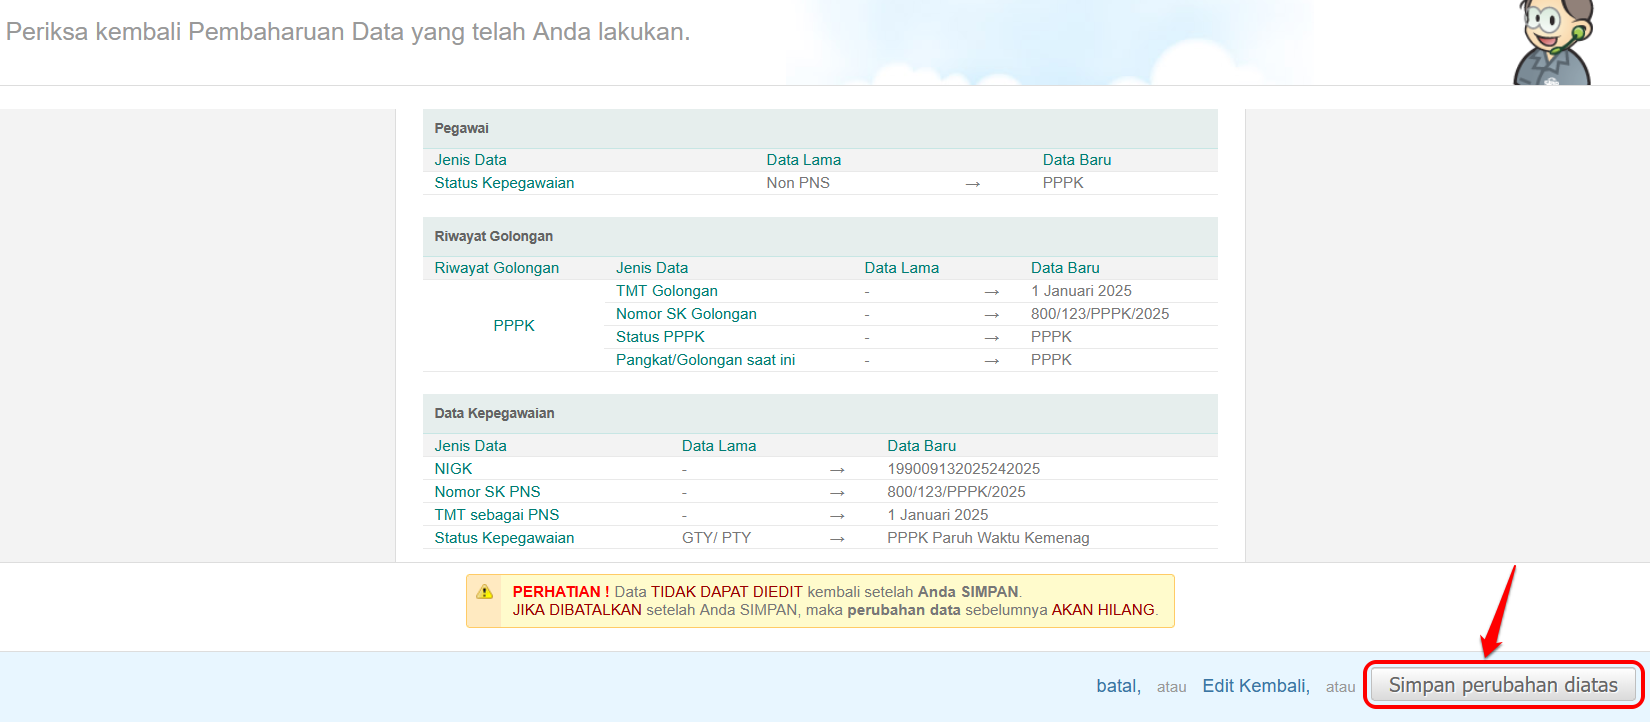Click the Pangkat/Golongan saat ini label
This screenshot has height=722, width=1650.
click(x=705, y=360)
